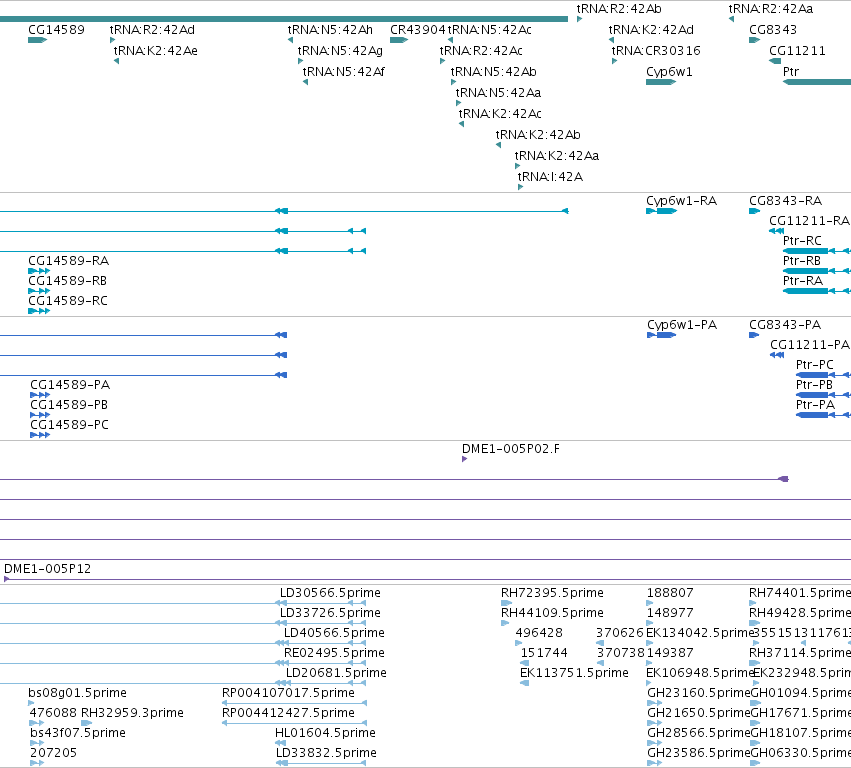Click the RP004107017.5prime EST label
Viewport: 851px width, 768px height.
(x=289, y=694)
